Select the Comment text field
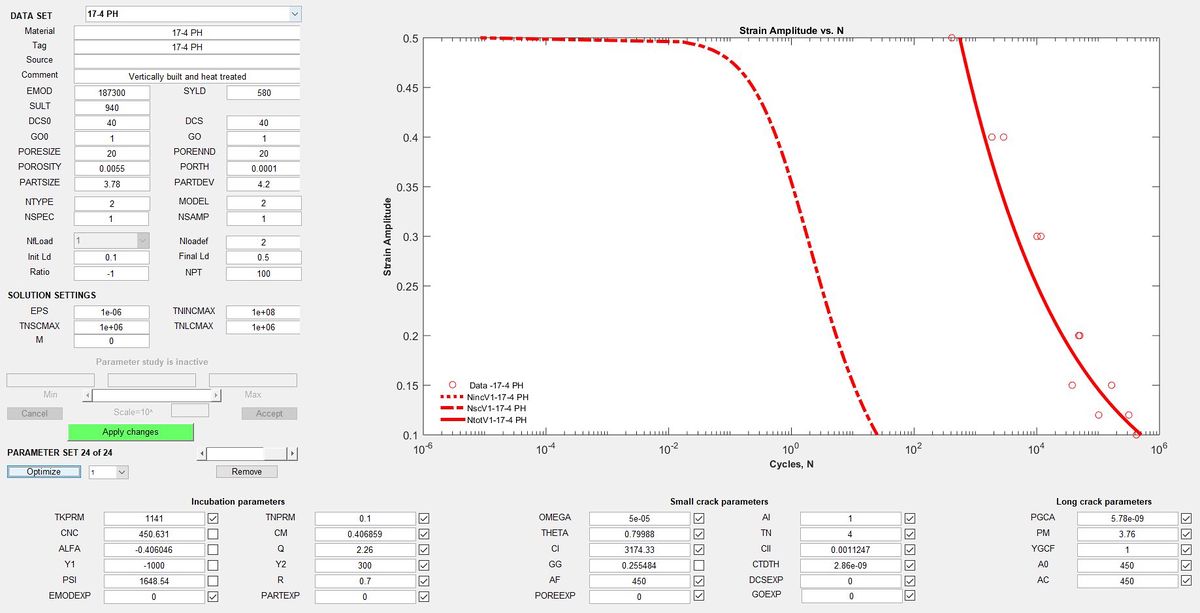The width and height of the screenshot is (1200, 613). point(187,76)
